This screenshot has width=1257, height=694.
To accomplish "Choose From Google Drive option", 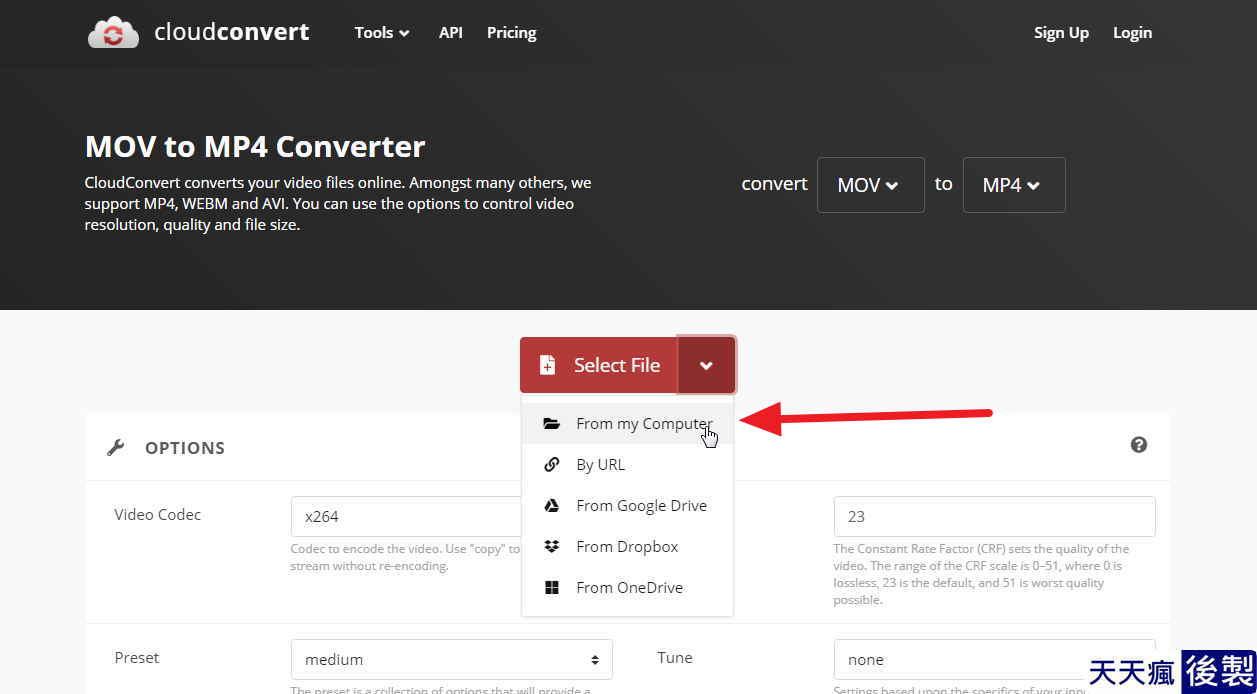I will [627, 506].
